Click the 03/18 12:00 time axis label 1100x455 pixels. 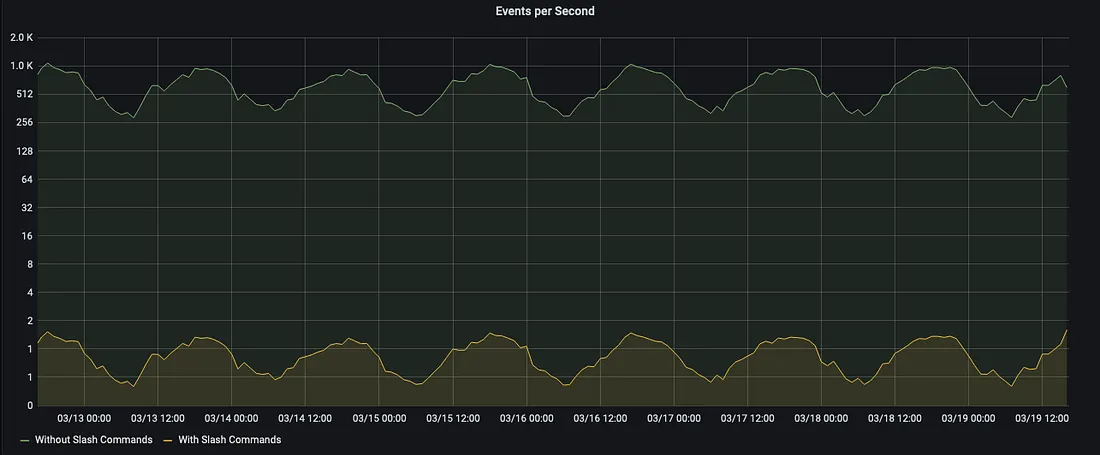click(x=894, y=418)
